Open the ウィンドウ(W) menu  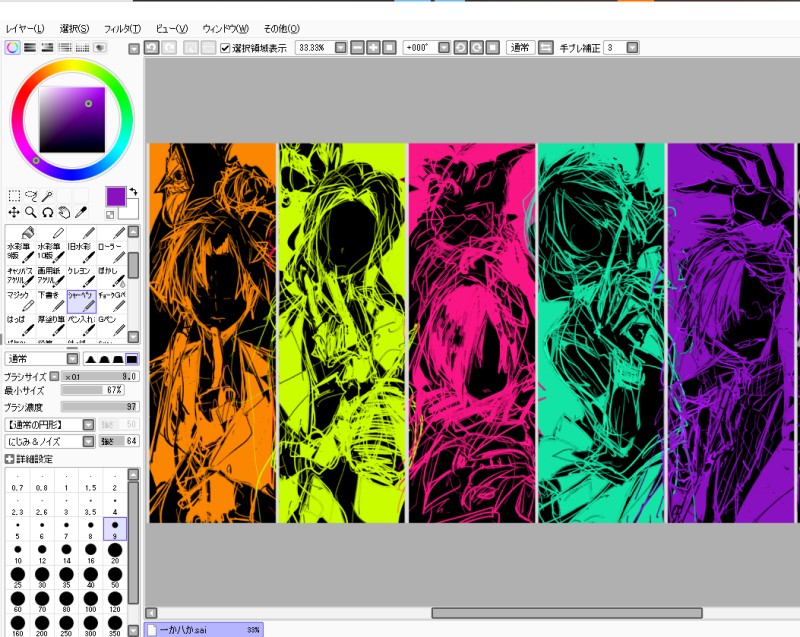pyautogui.click(x=226, y=29)
